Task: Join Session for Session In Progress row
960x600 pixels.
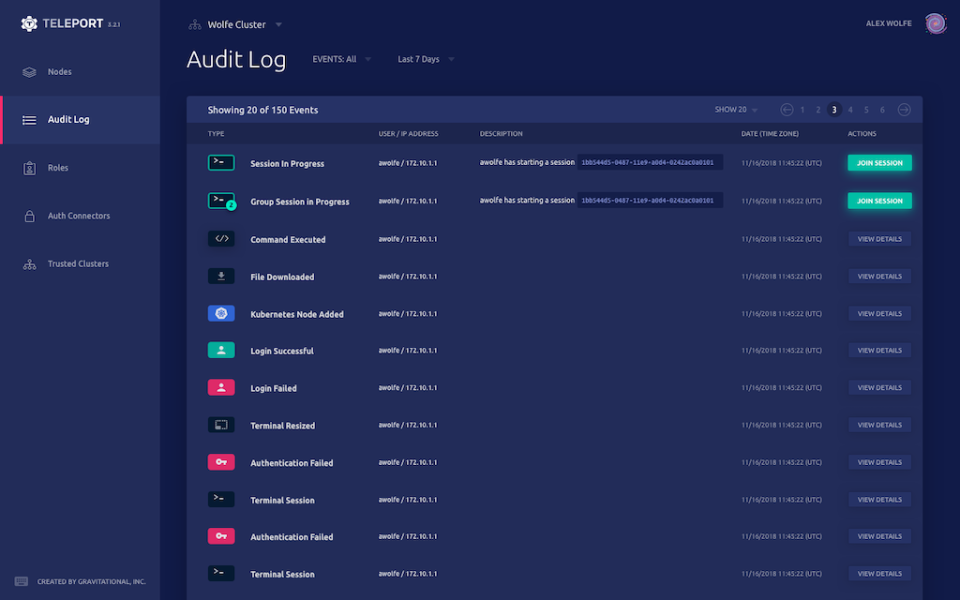Action: tap(879, 163)
